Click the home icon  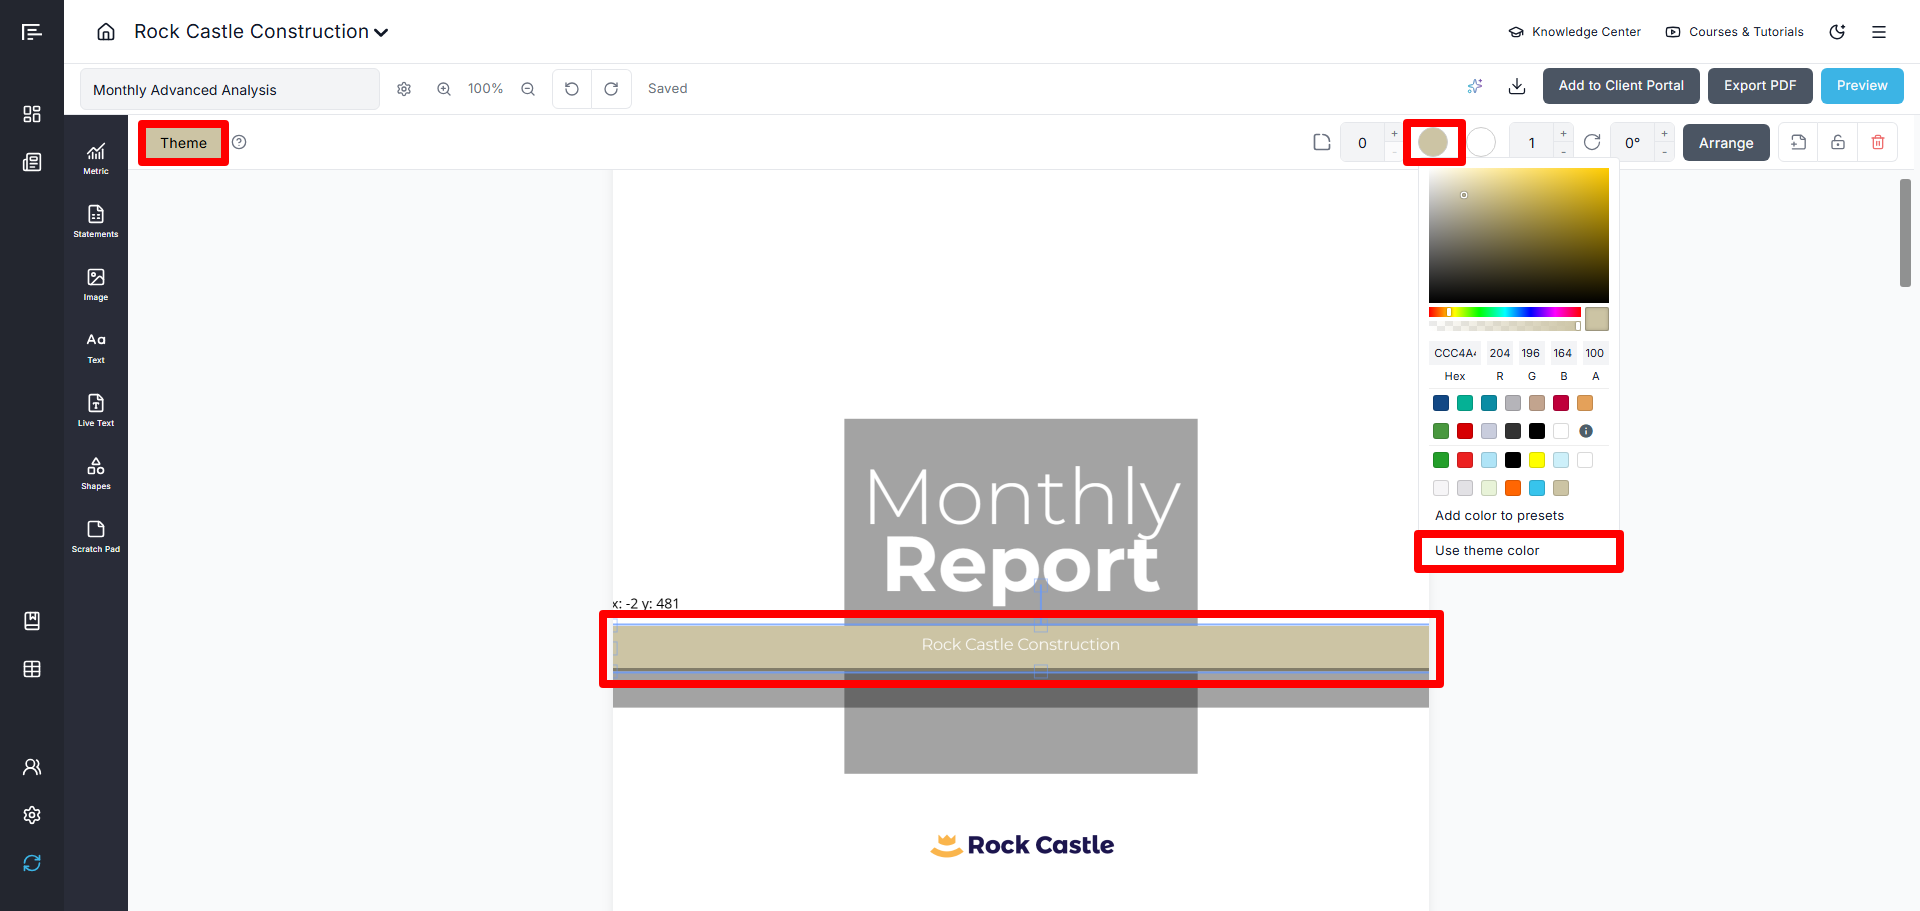pos(106,32)
